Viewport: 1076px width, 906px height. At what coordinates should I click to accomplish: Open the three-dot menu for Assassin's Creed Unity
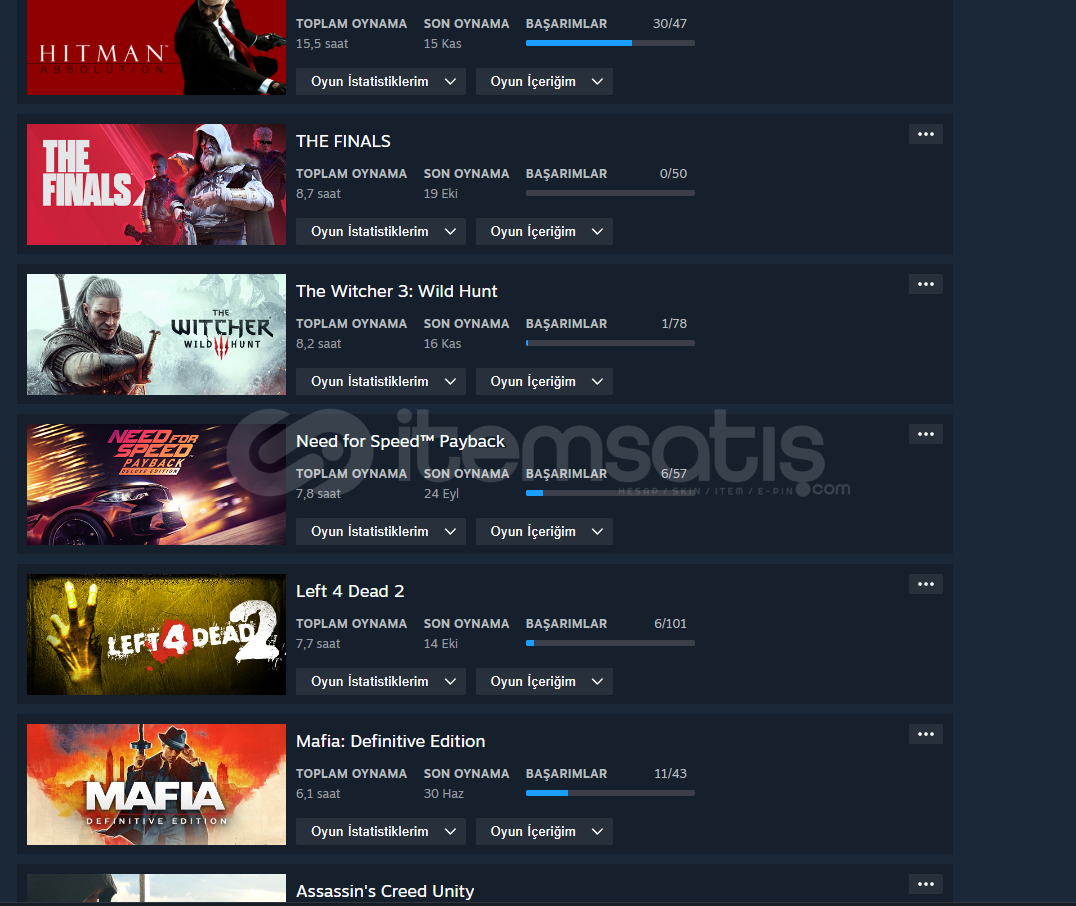(925, 884)
